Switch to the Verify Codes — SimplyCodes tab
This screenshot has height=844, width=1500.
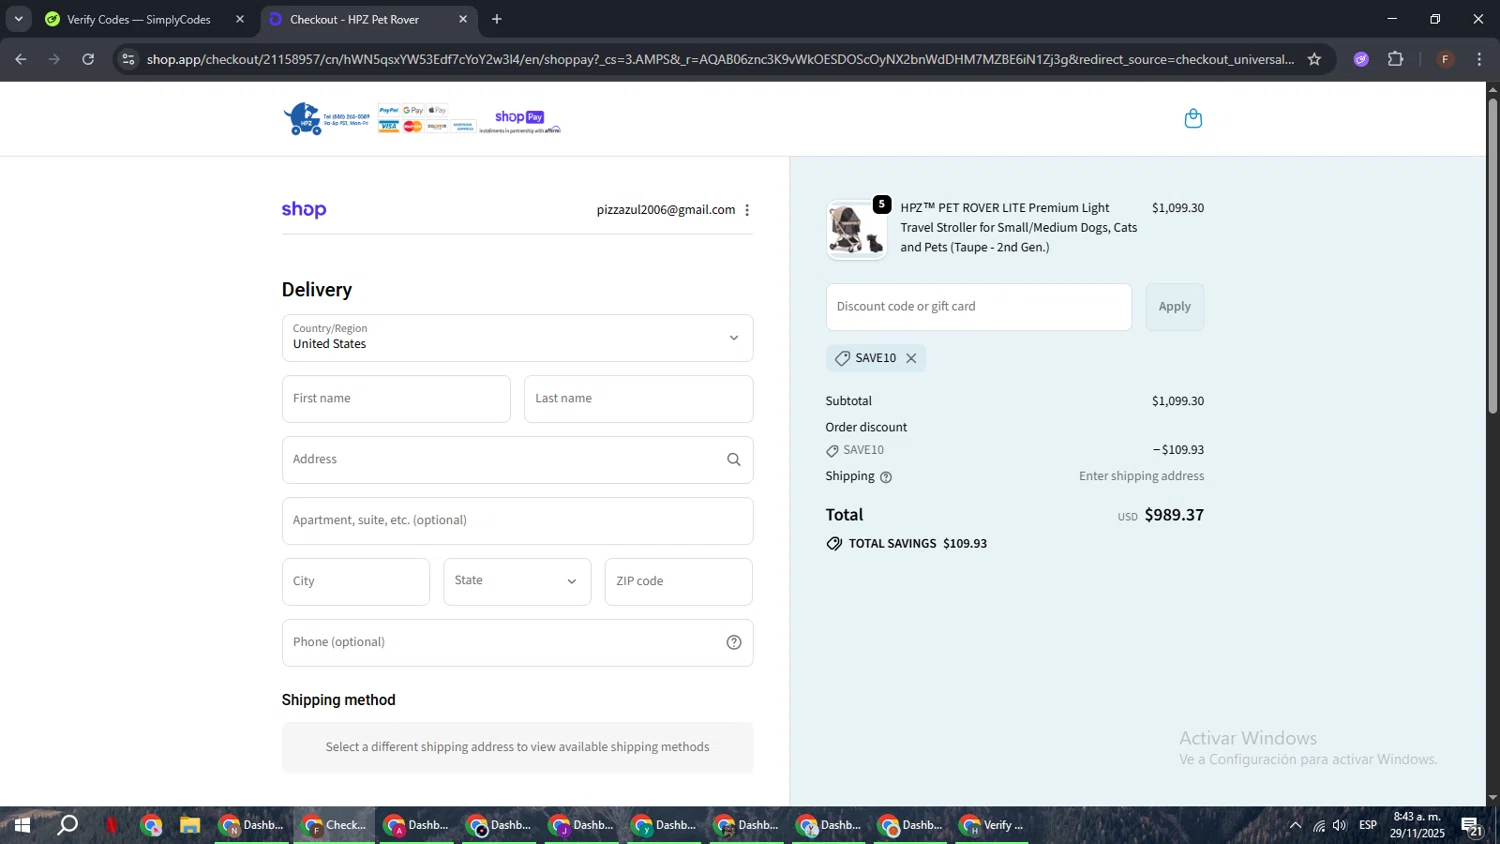145,19
